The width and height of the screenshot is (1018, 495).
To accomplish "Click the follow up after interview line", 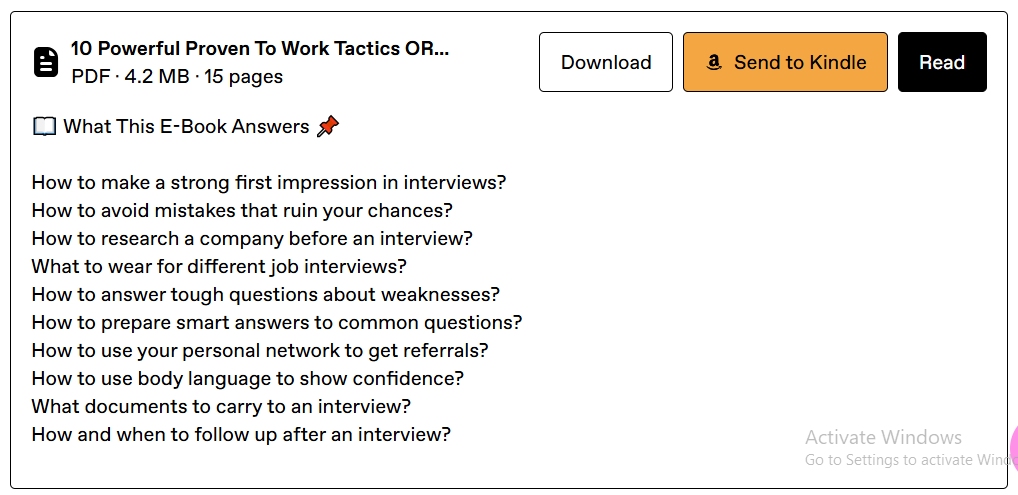I will 241,434.
